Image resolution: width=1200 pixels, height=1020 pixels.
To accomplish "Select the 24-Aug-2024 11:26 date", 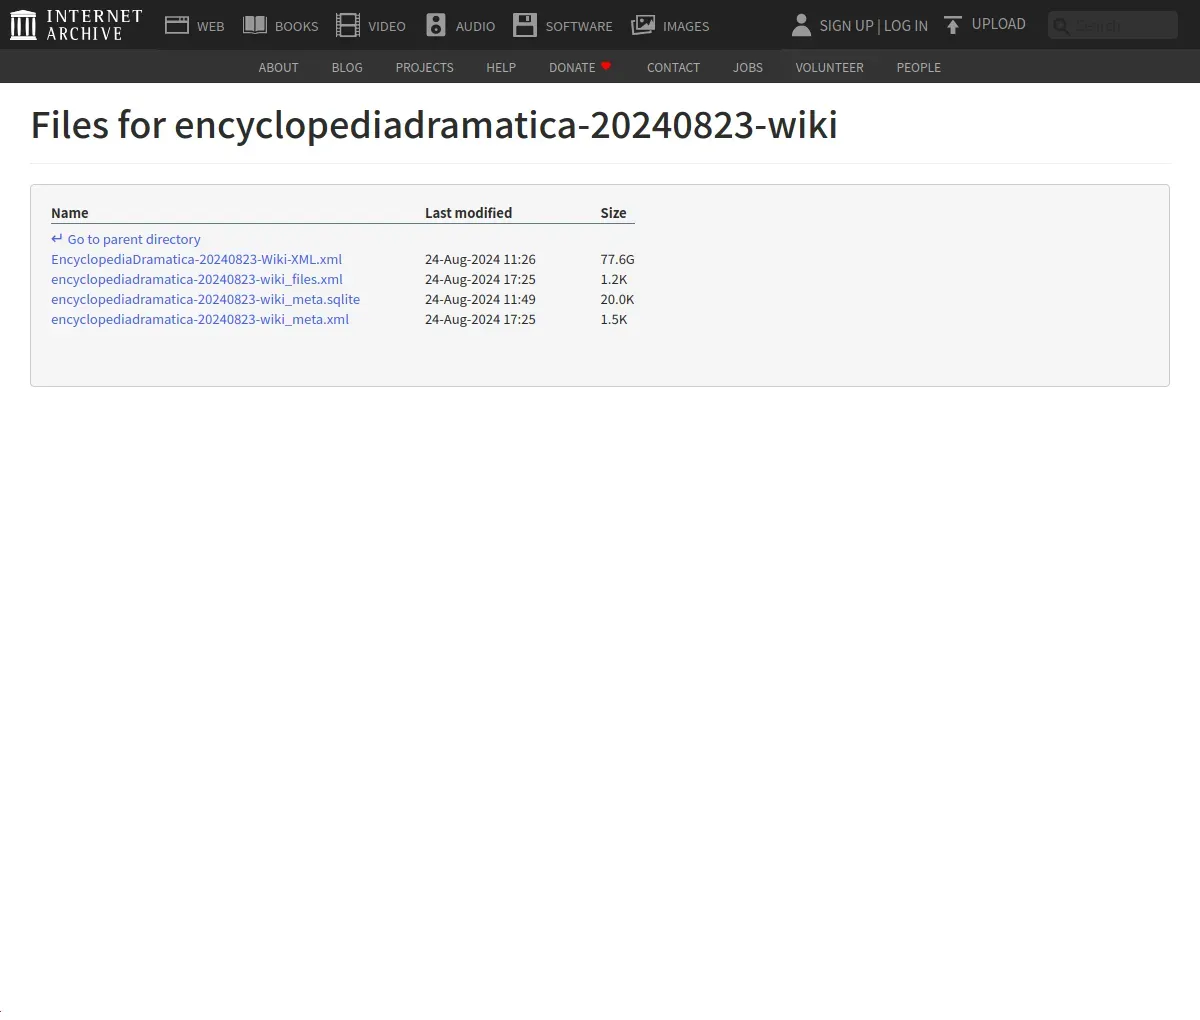I will pyautogui.click(x=480, y=260).
